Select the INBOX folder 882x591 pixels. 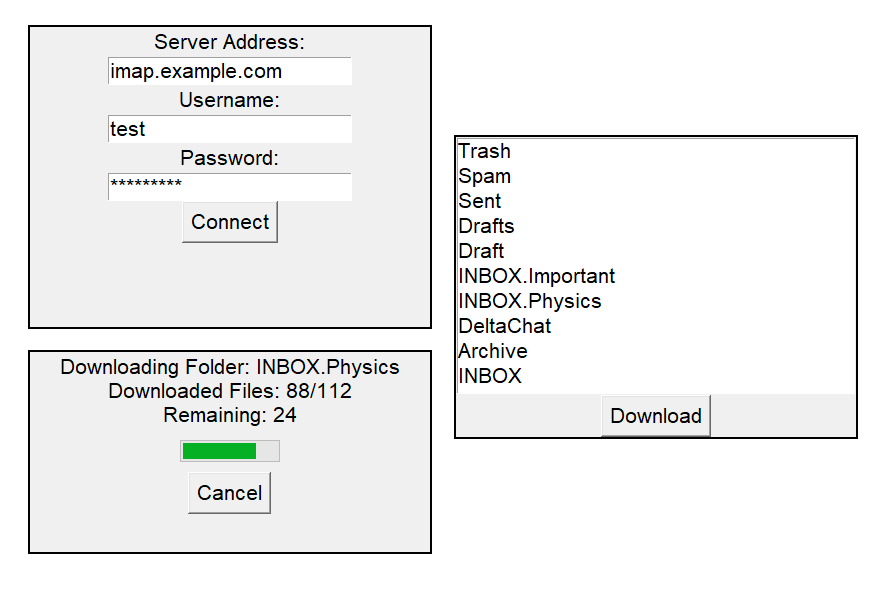(x=490, y=376)
